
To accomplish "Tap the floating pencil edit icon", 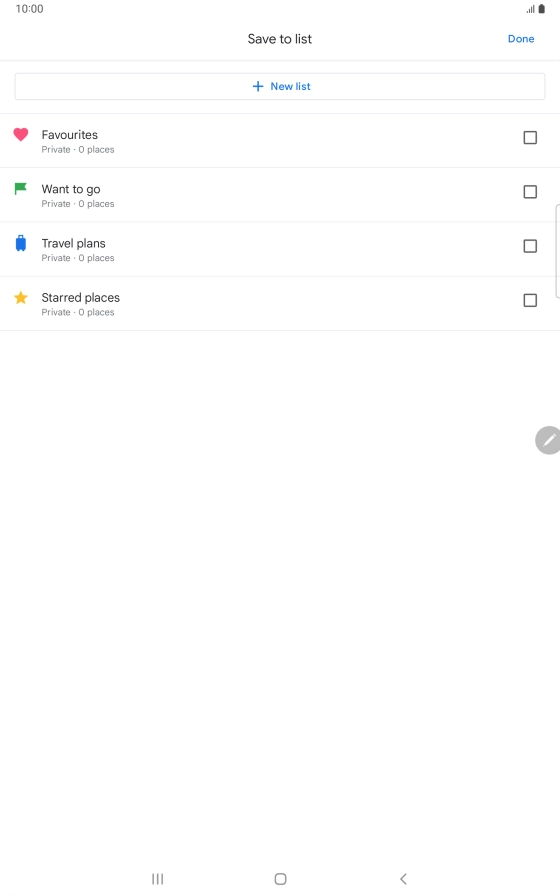I will tap(549, 440).
